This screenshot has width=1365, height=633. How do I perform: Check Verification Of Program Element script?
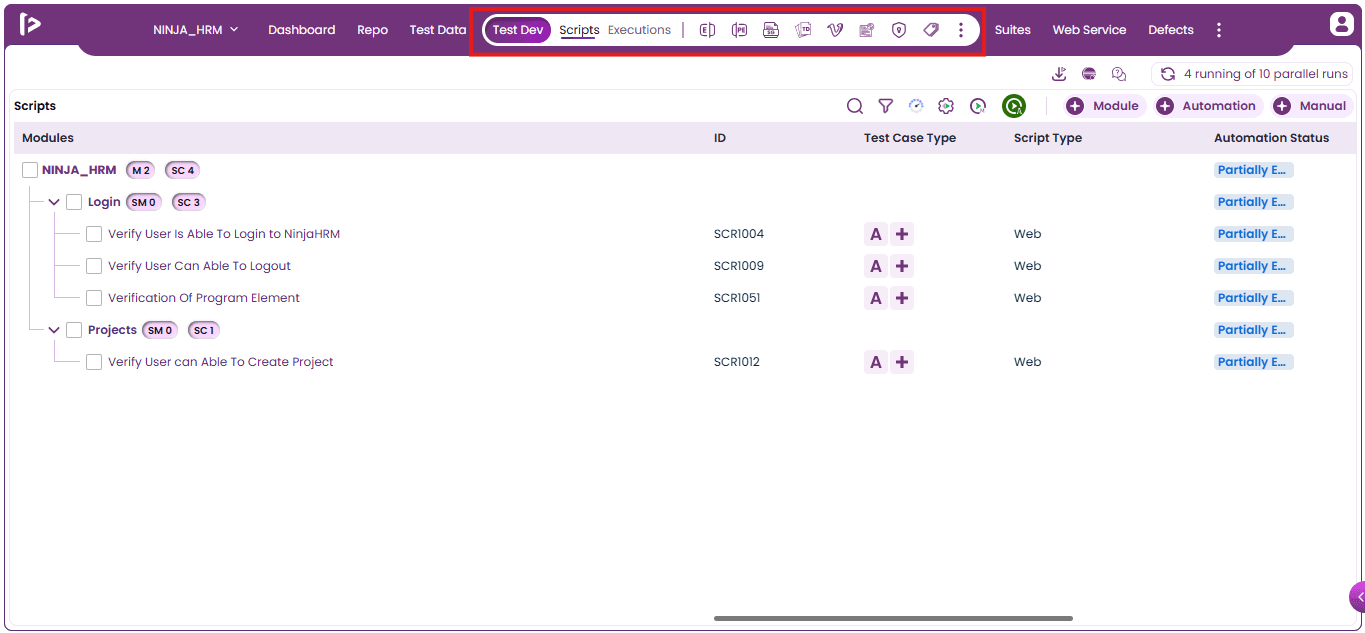pyautogui.click(x=94, y=298)
